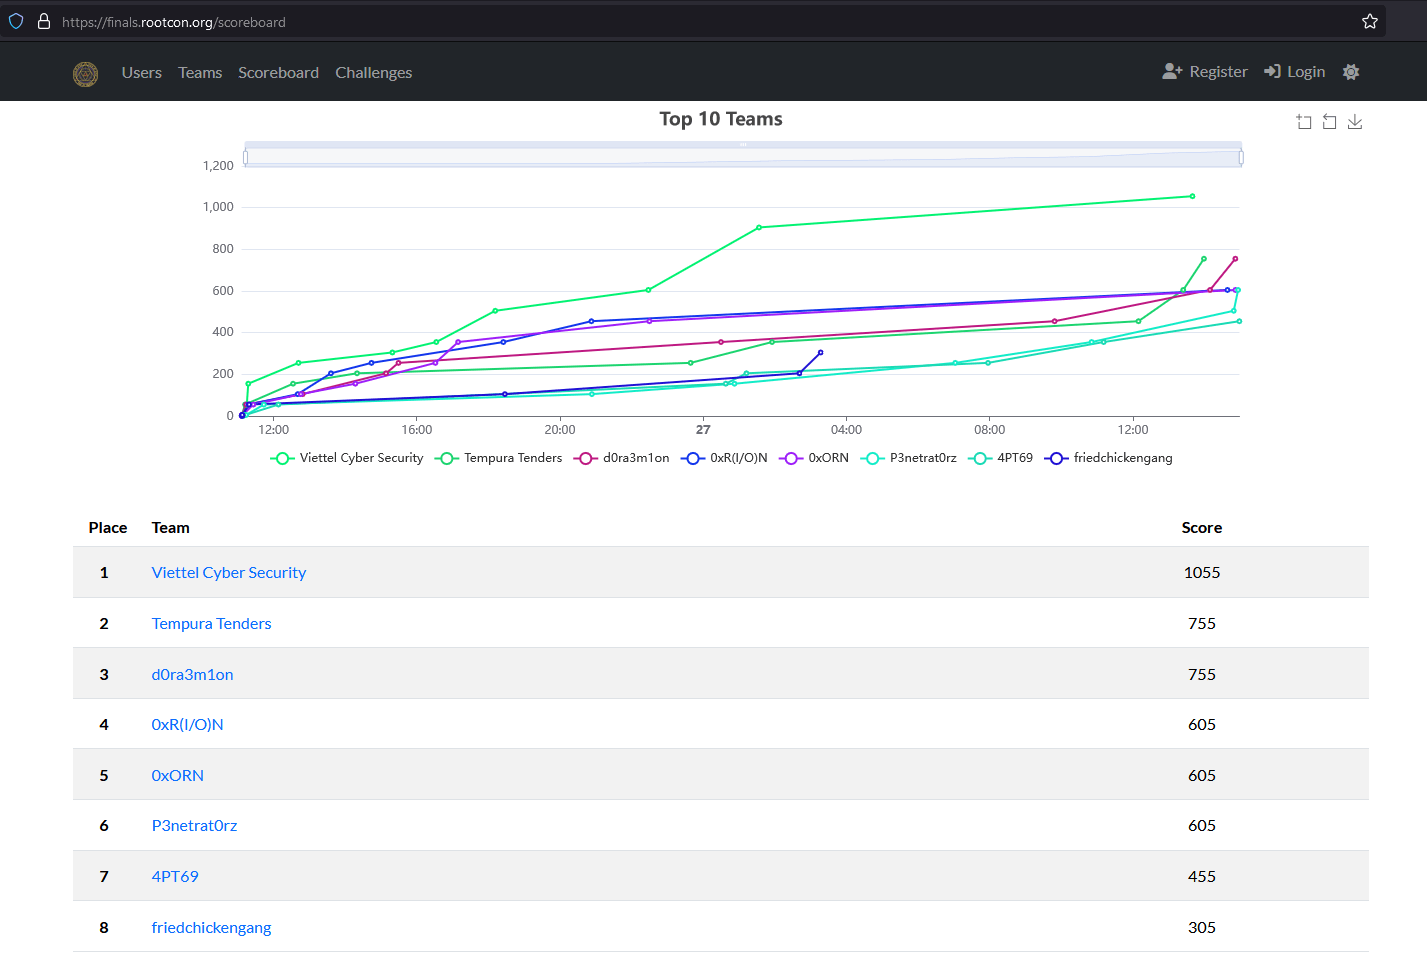Click 0xR(I/O)N's score of 605

[1202, 725]
